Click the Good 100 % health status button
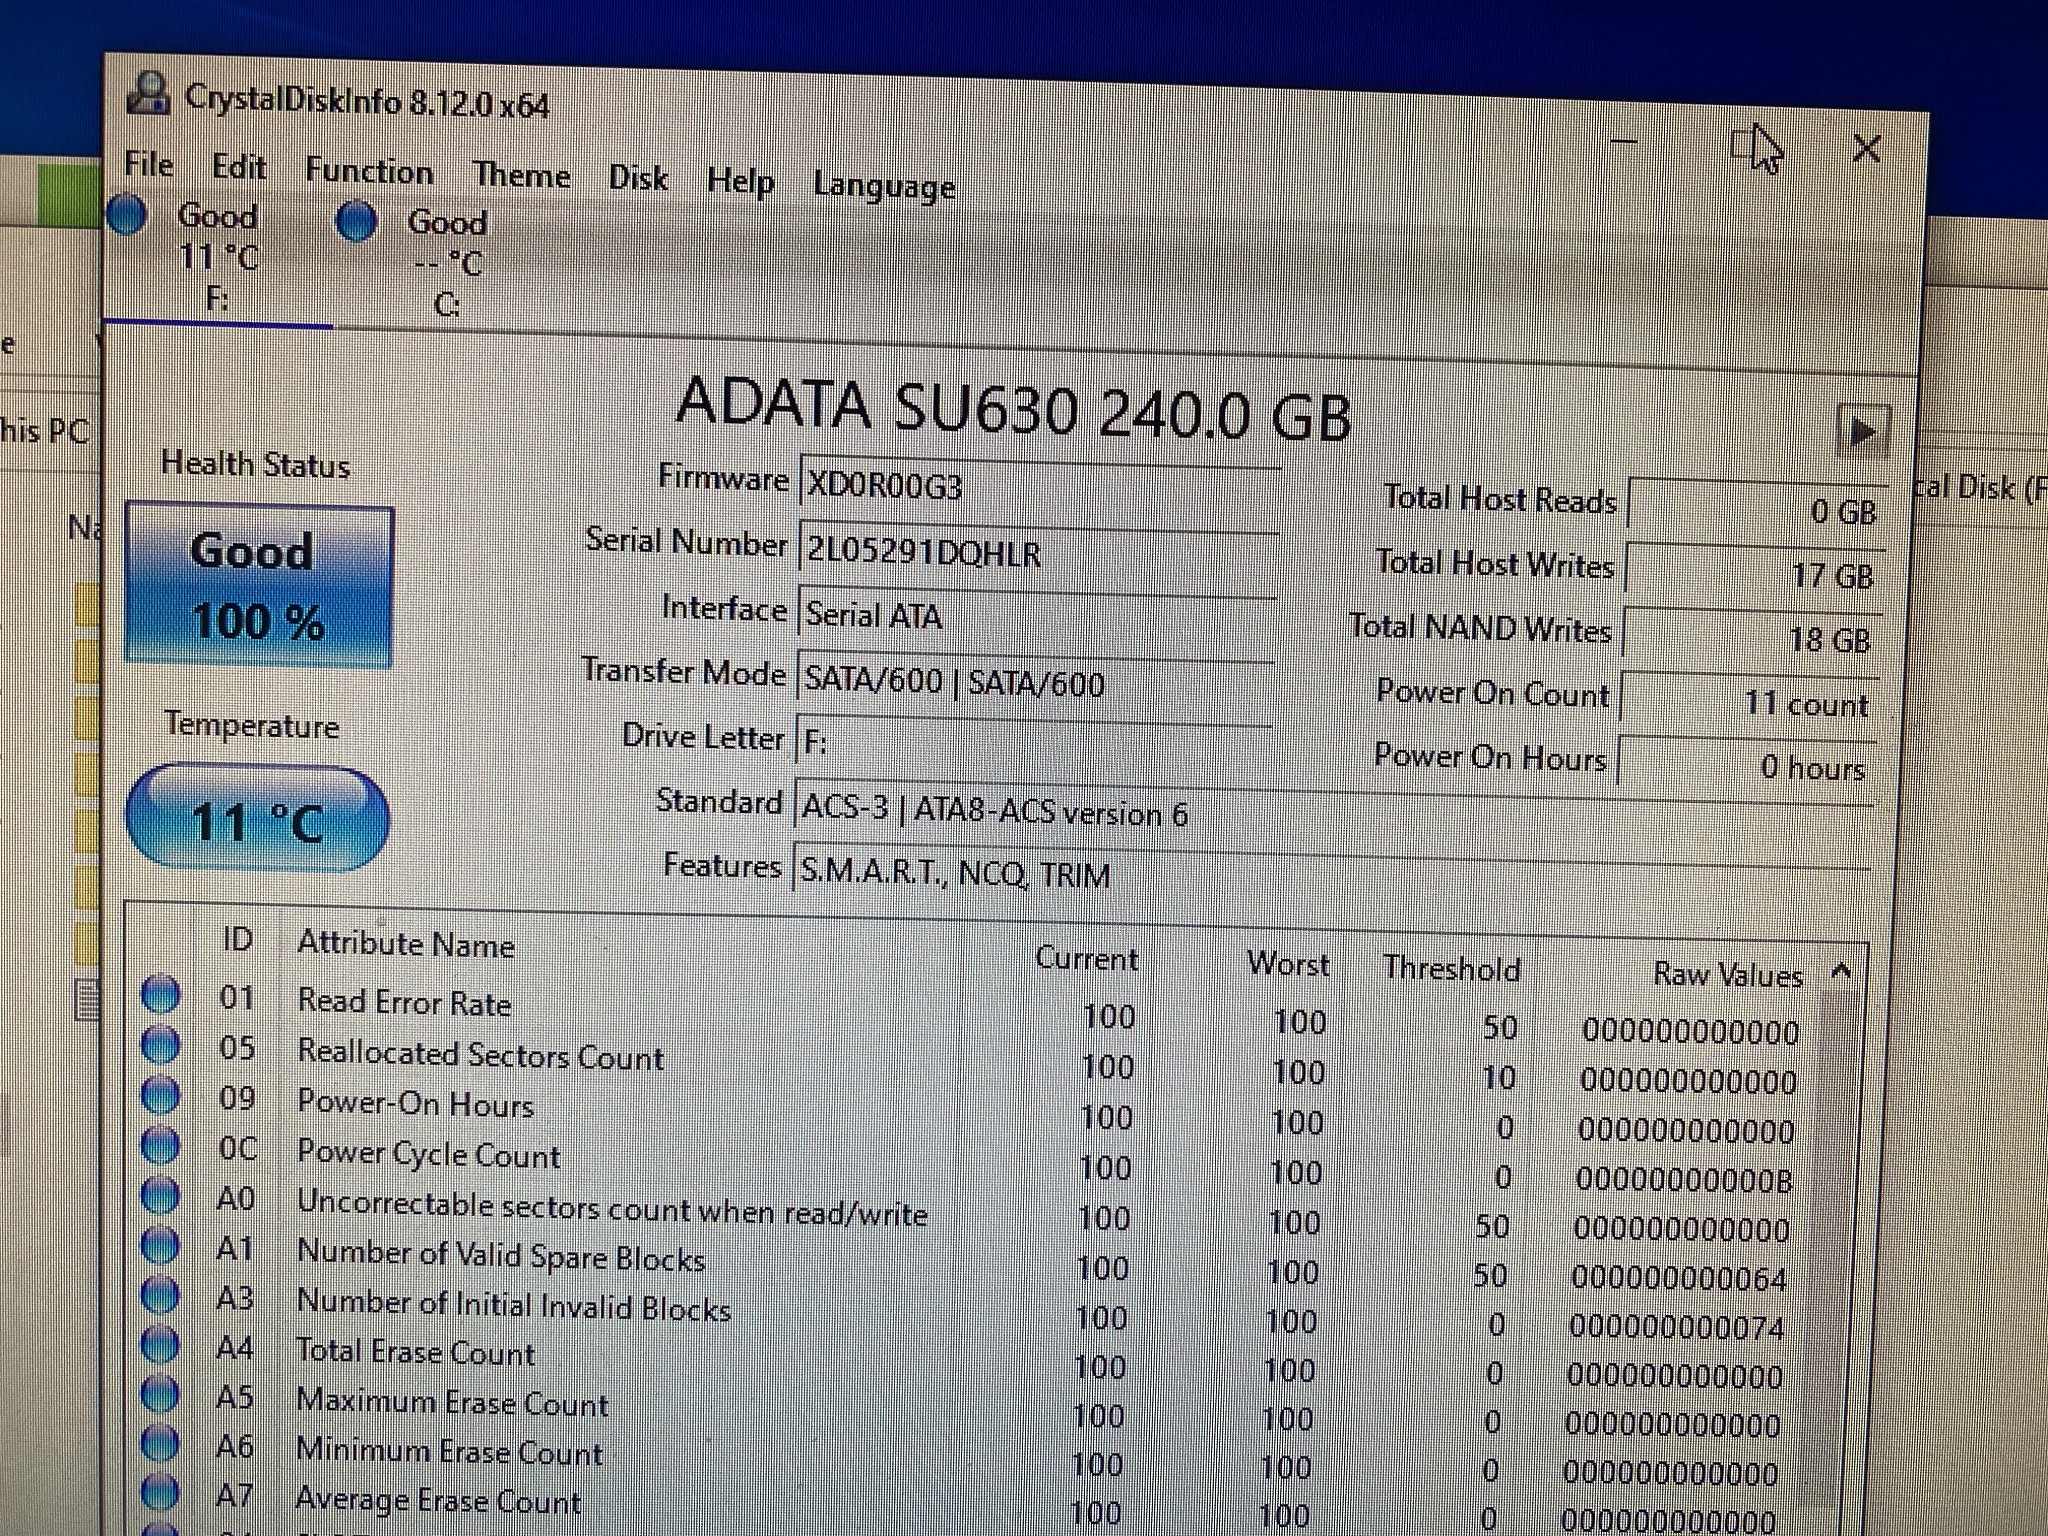Viewport: 2048px width, 1536px height. click(x=259, y=586)
